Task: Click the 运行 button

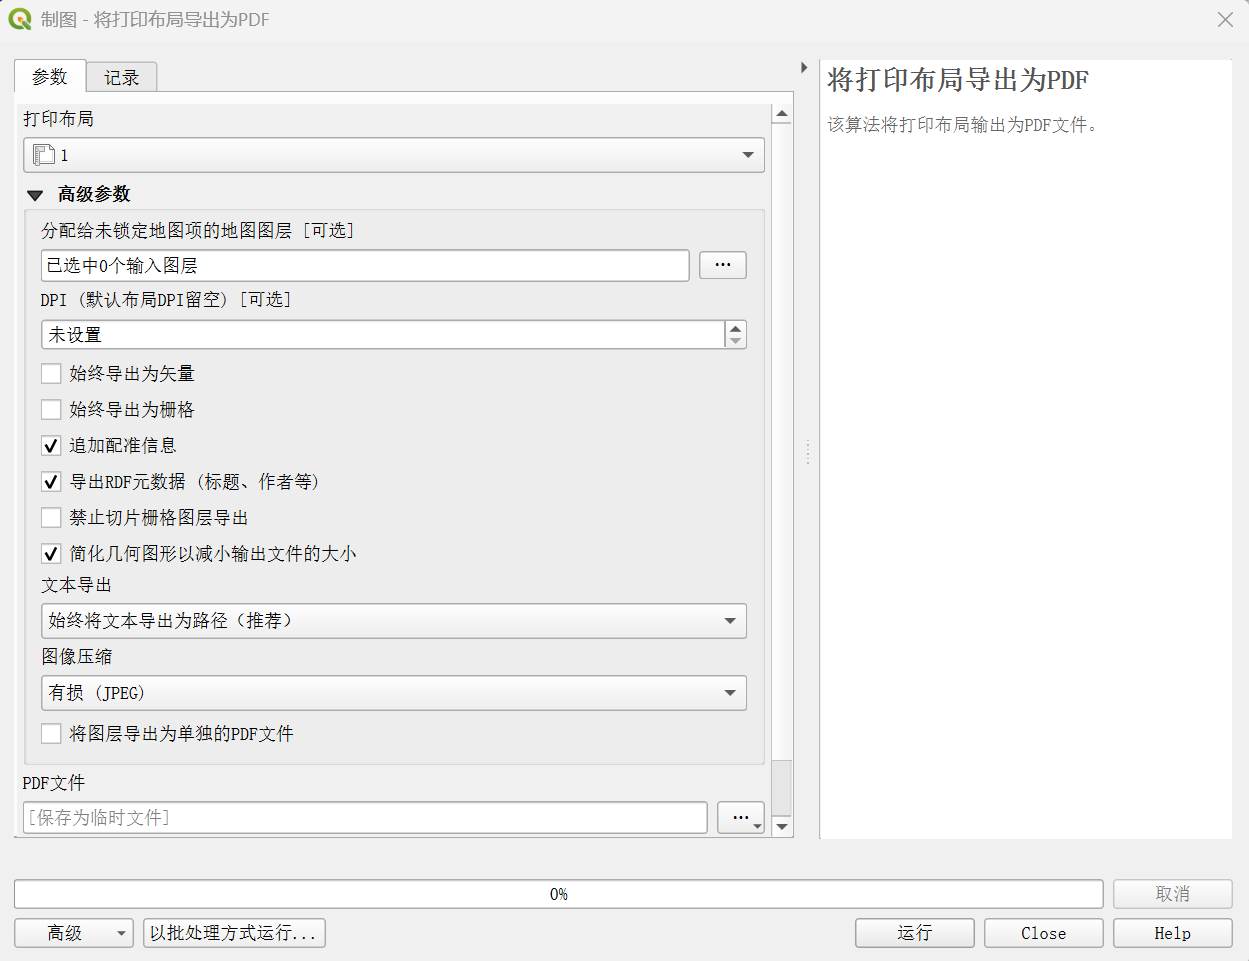Action: 914,933
